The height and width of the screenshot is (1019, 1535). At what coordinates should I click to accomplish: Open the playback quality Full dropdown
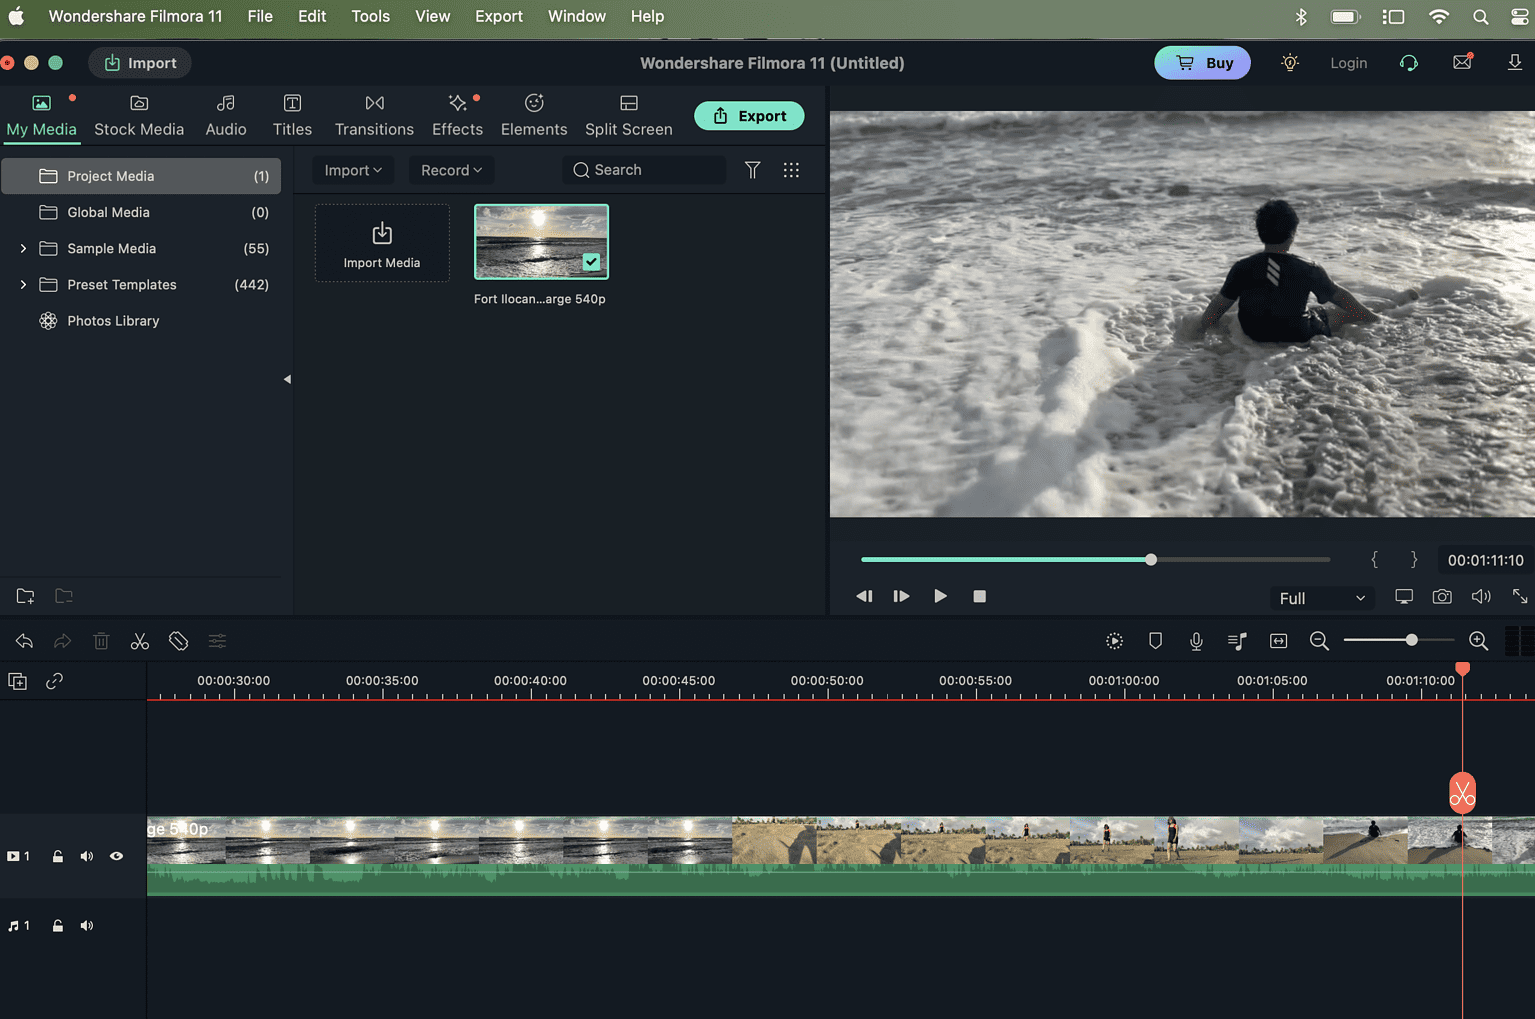(x=1321, y=597)
